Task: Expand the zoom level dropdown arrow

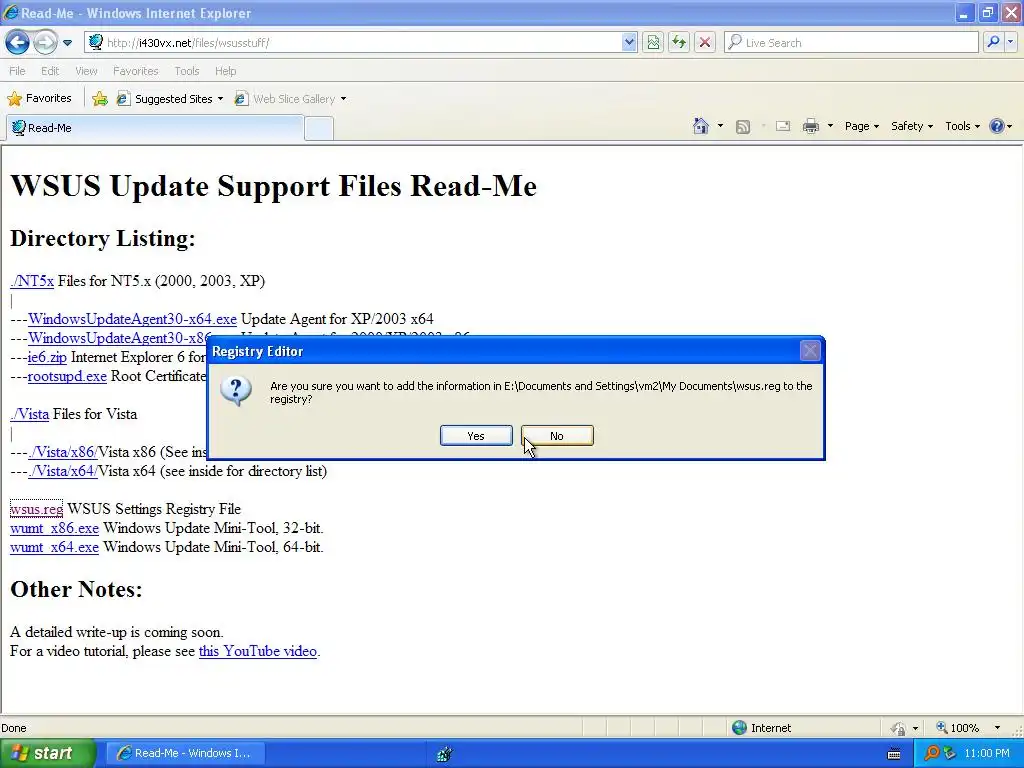Action: (997, 728)
